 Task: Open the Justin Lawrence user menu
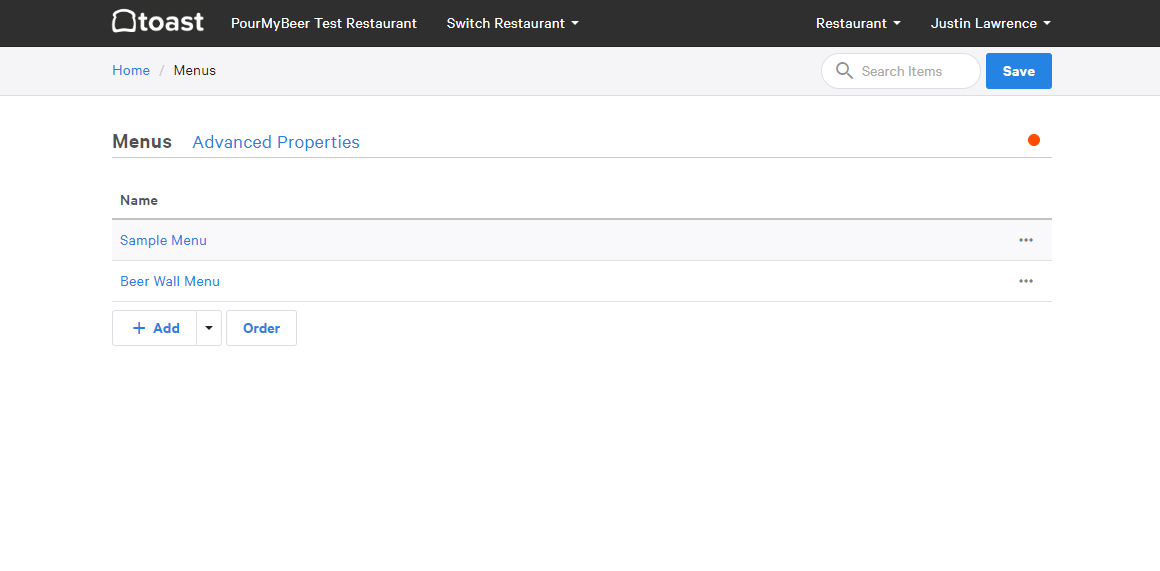[x=991, y=23]
